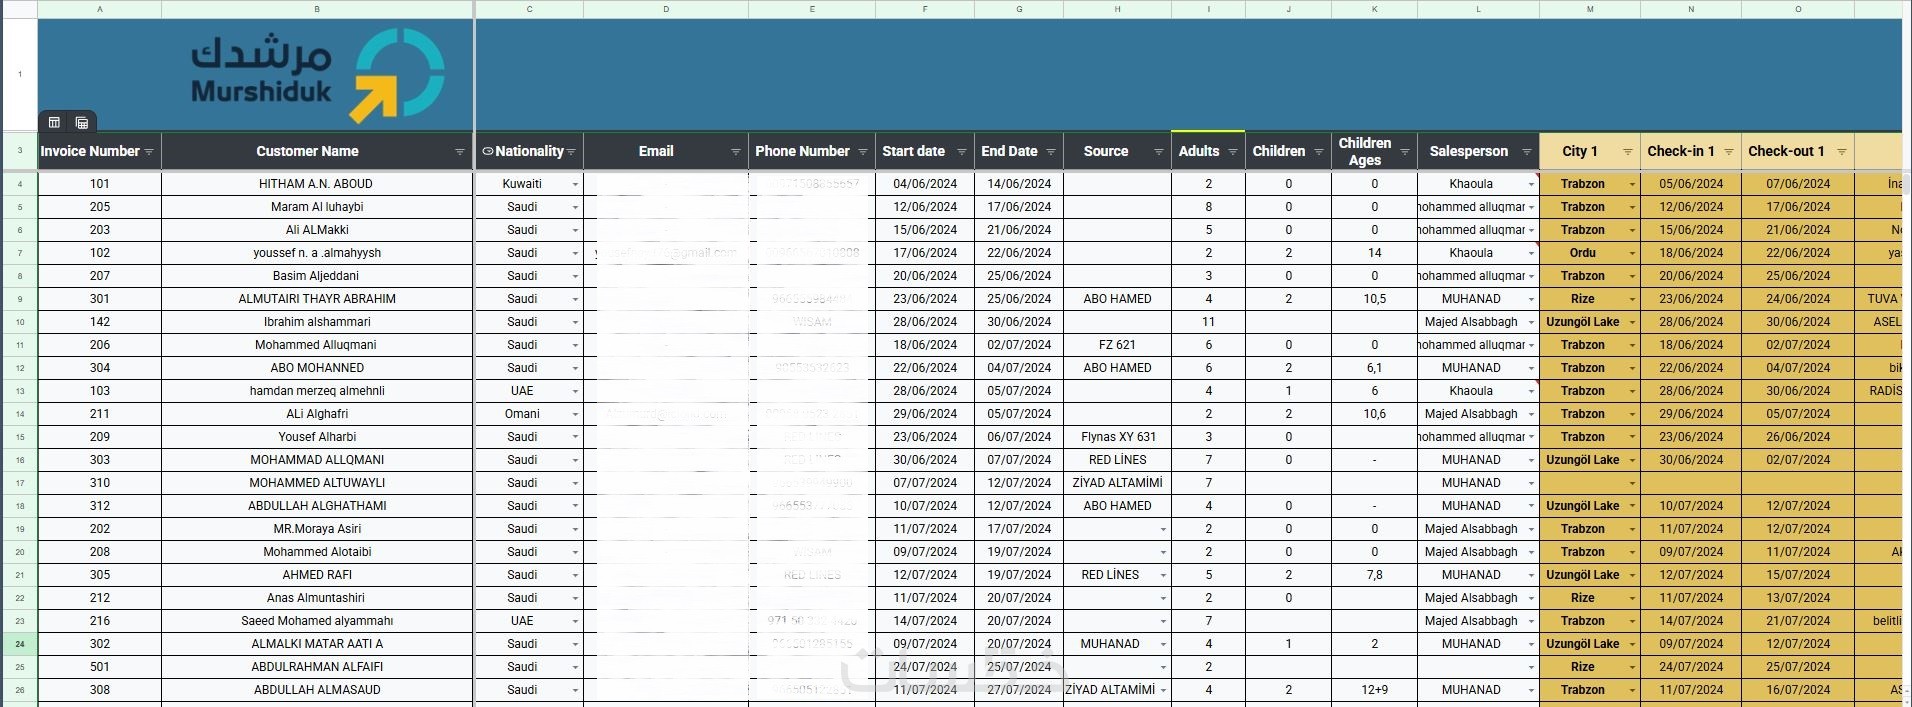Select row 24 header
Screen dimensions: 1912x707
(19, 644)
